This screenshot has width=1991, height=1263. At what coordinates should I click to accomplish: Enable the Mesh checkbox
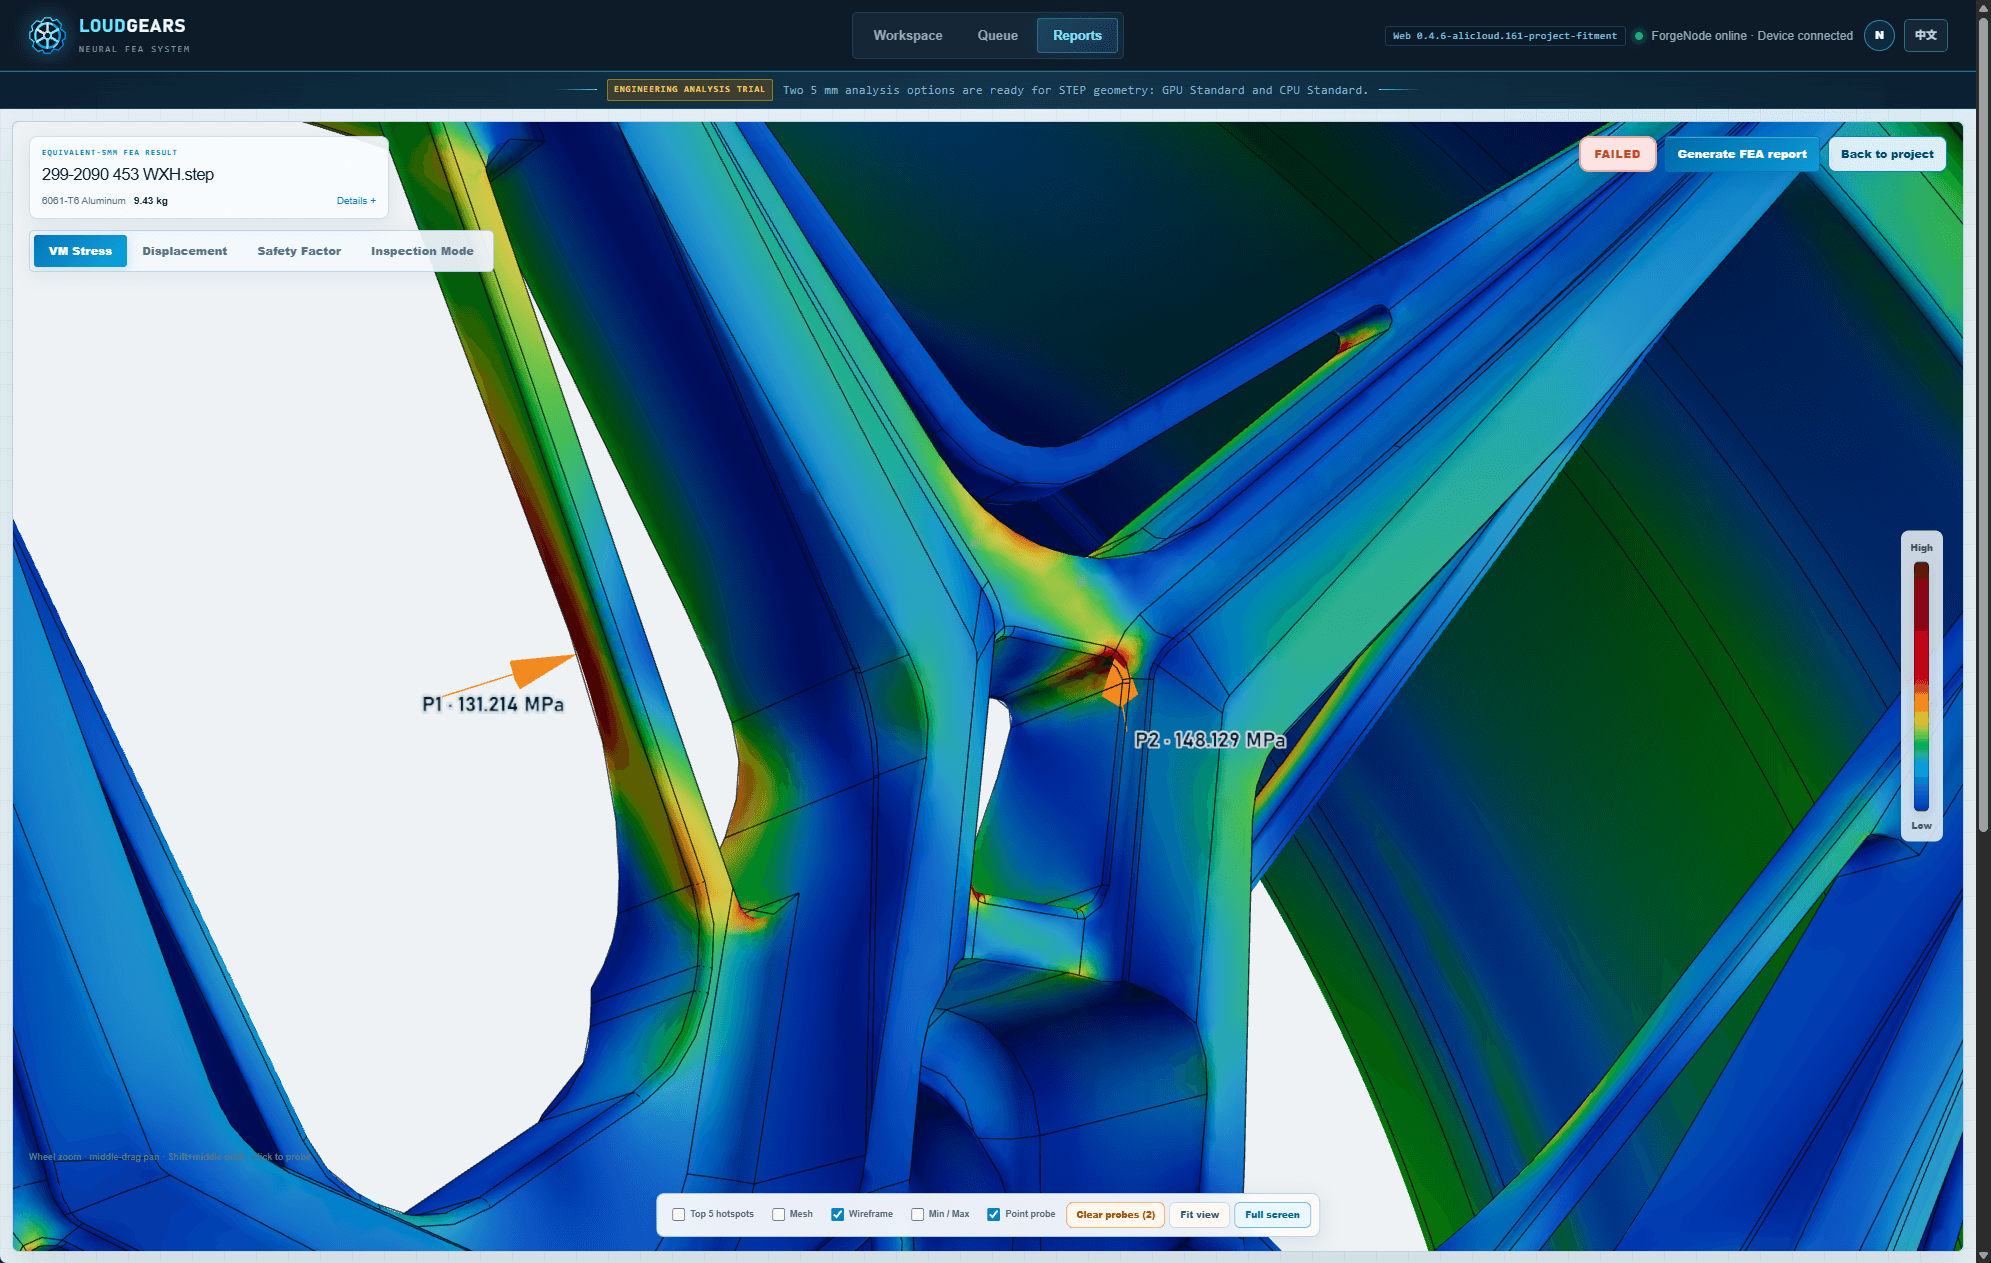click(x=778, y=1214)
